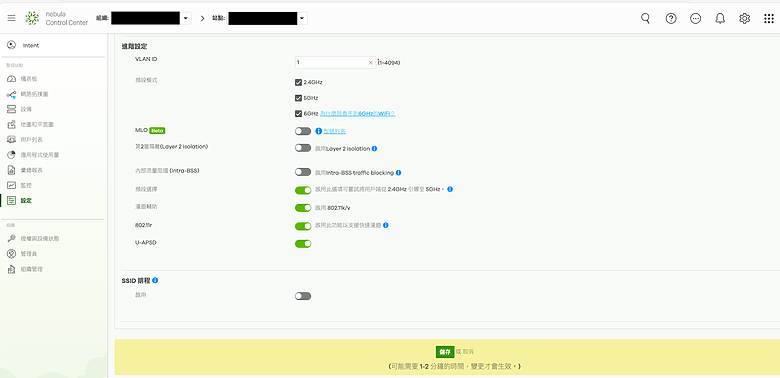780x378 pixels.
Task: Open 組織管理 in sidebar
Action: [x=32, y=269]
